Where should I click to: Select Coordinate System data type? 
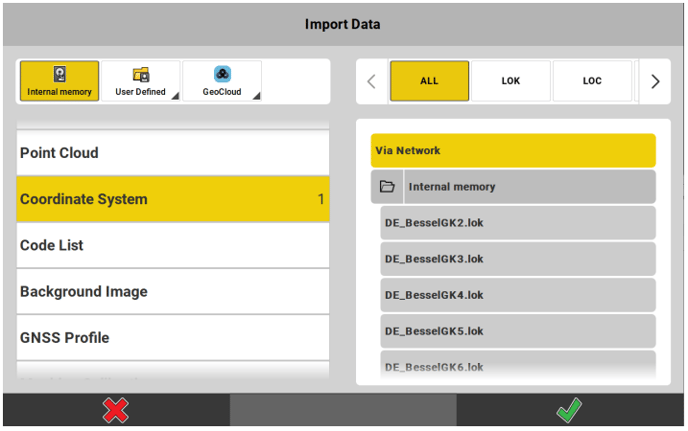pos(172,199)
